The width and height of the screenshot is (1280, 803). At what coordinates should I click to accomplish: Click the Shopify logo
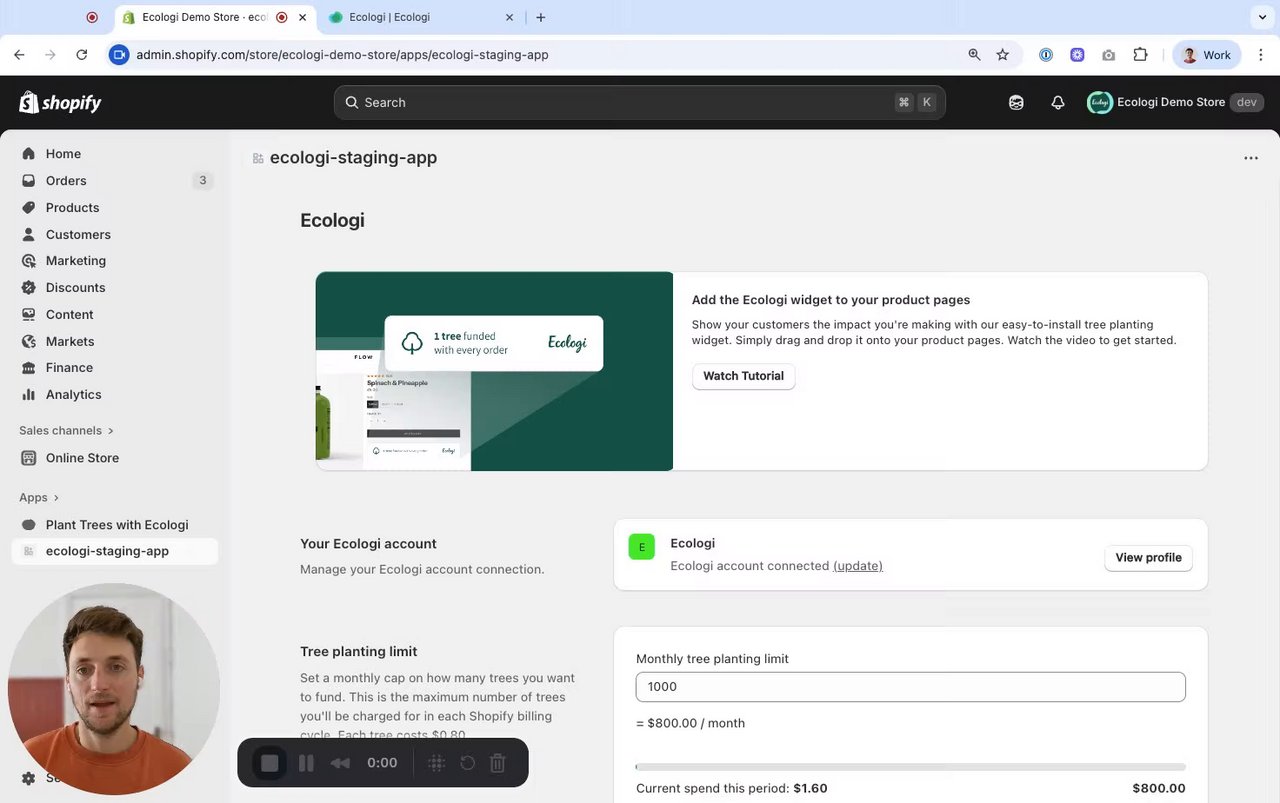tap(60, 102)
